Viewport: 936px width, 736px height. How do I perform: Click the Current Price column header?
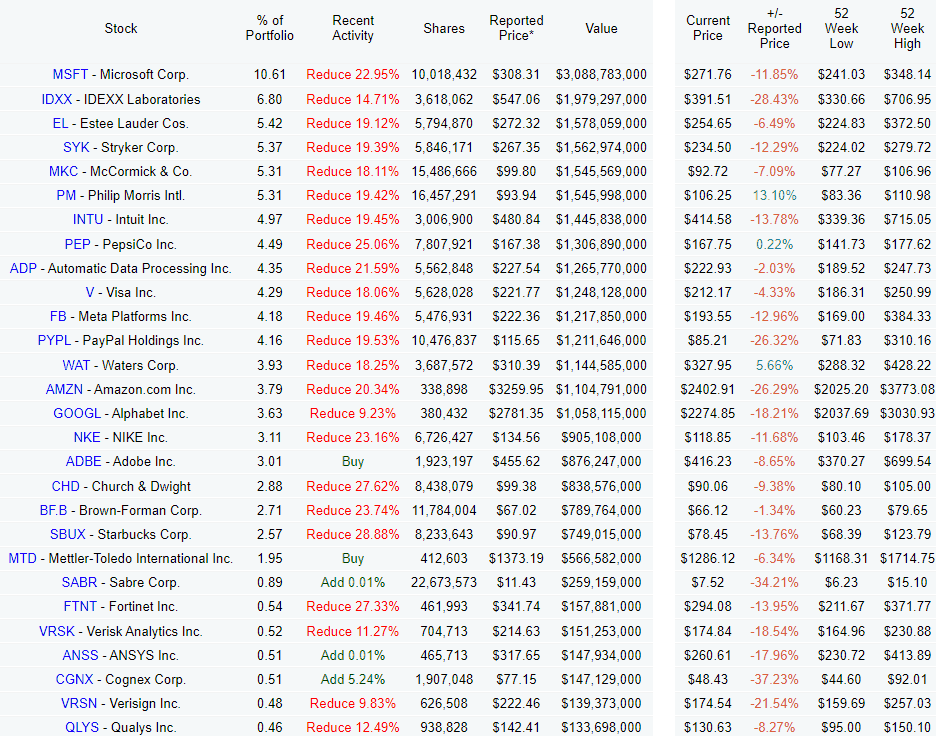pyautogui.click(x=708, y=28)
